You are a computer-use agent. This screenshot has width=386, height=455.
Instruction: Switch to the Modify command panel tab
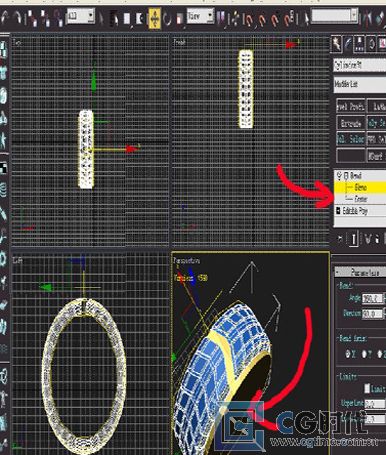coord(348,44)
